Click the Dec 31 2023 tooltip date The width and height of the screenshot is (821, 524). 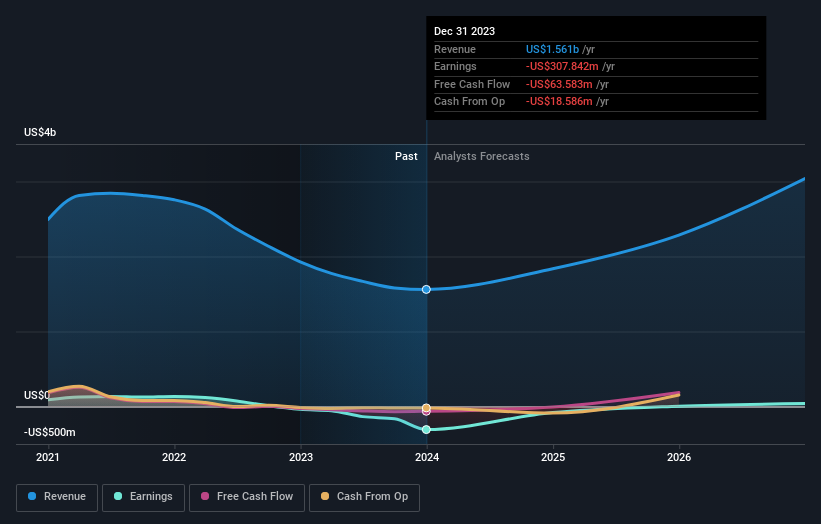[464, 31]
